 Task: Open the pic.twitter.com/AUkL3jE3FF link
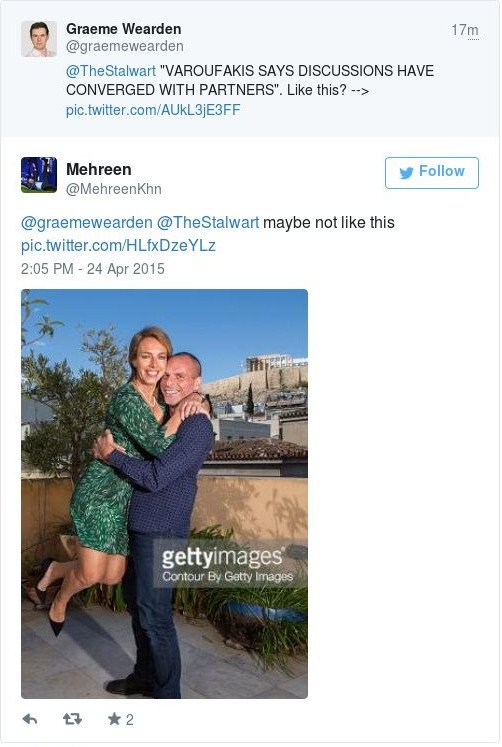click(x=153, y=110)
